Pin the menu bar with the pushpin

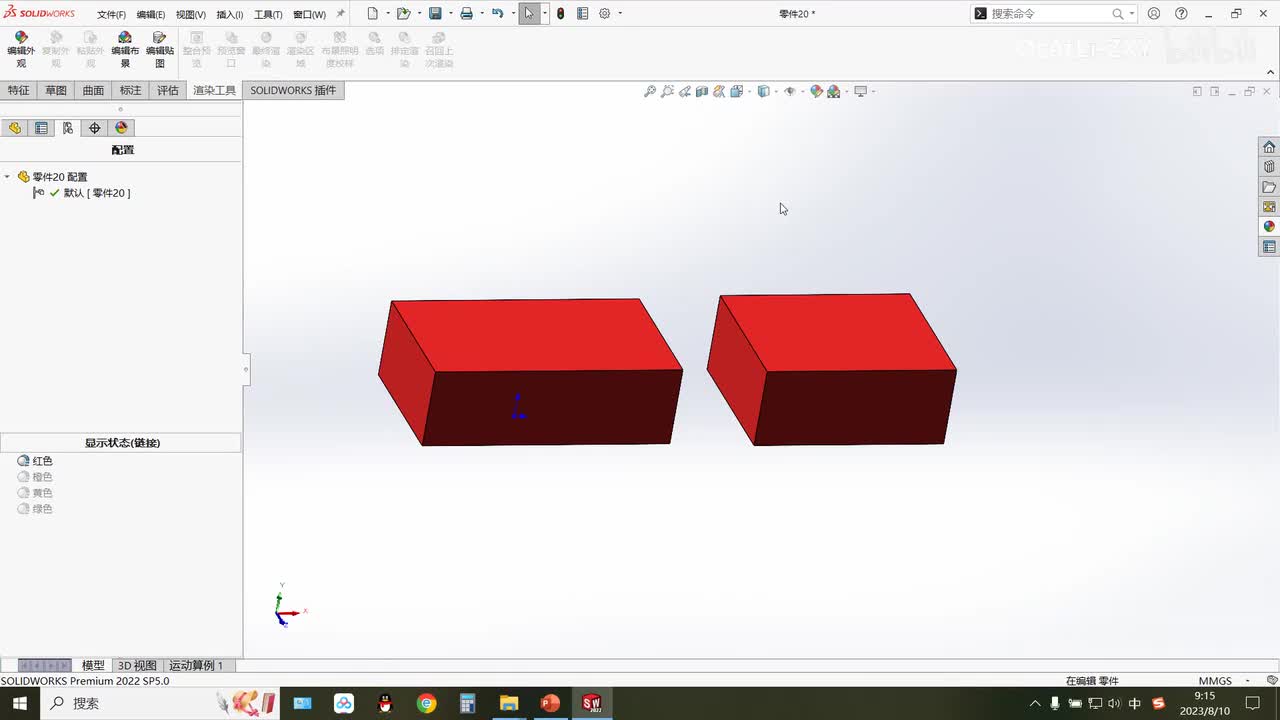pyautogui.click(x=340, y=14)
